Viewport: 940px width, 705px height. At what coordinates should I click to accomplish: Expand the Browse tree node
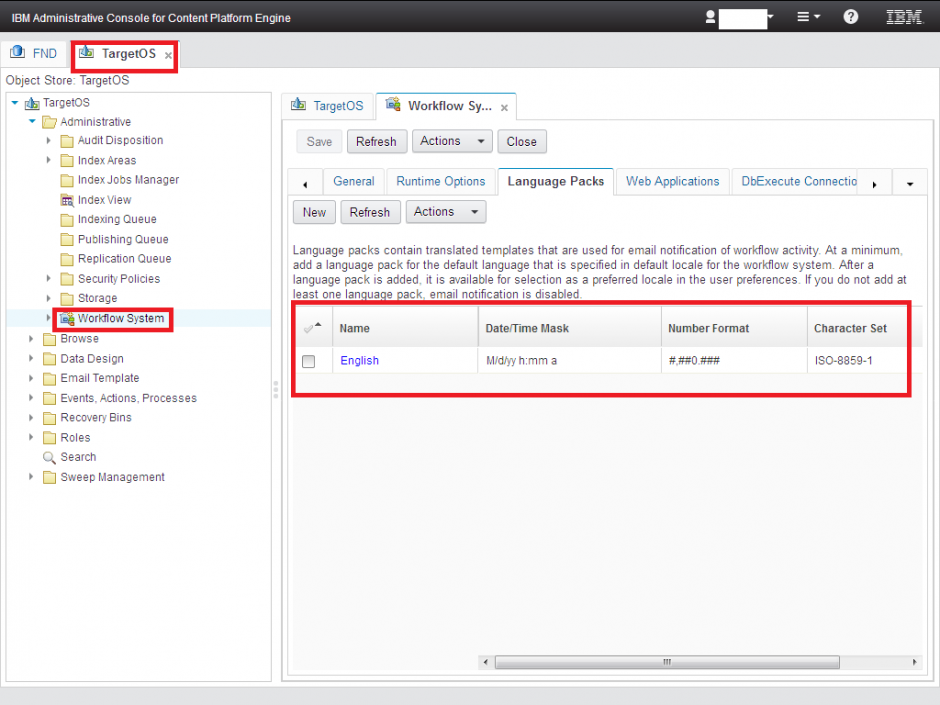30,338
